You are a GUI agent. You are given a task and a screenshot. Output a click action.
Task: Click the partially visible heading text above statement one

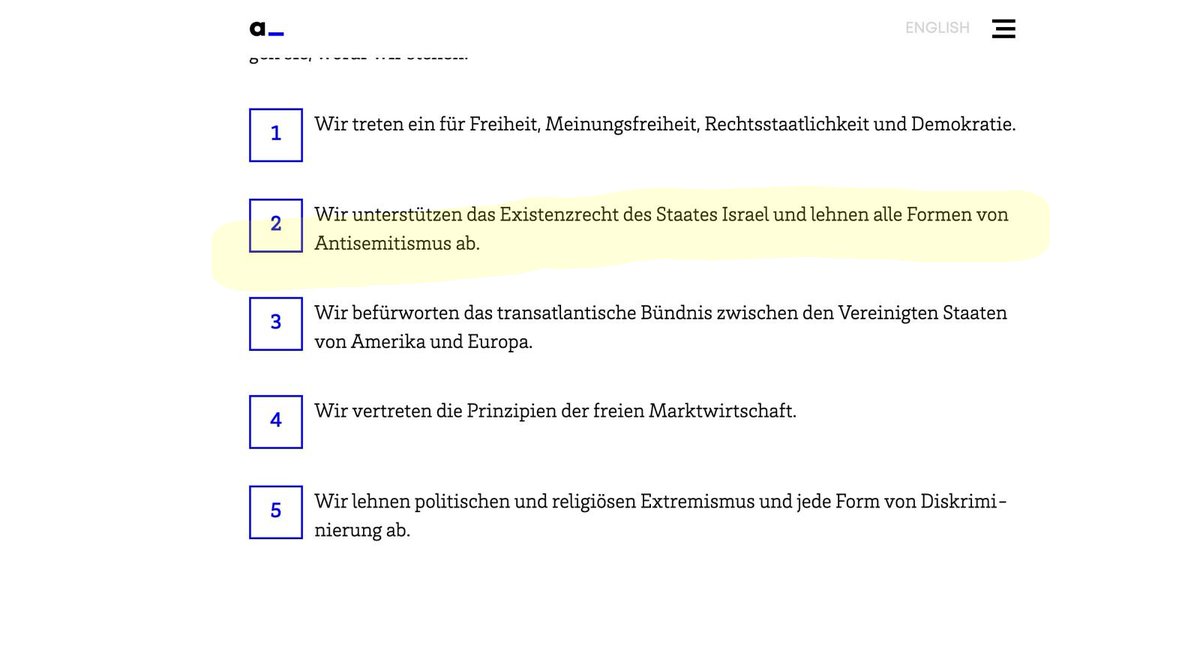click(x=360, y=52)
